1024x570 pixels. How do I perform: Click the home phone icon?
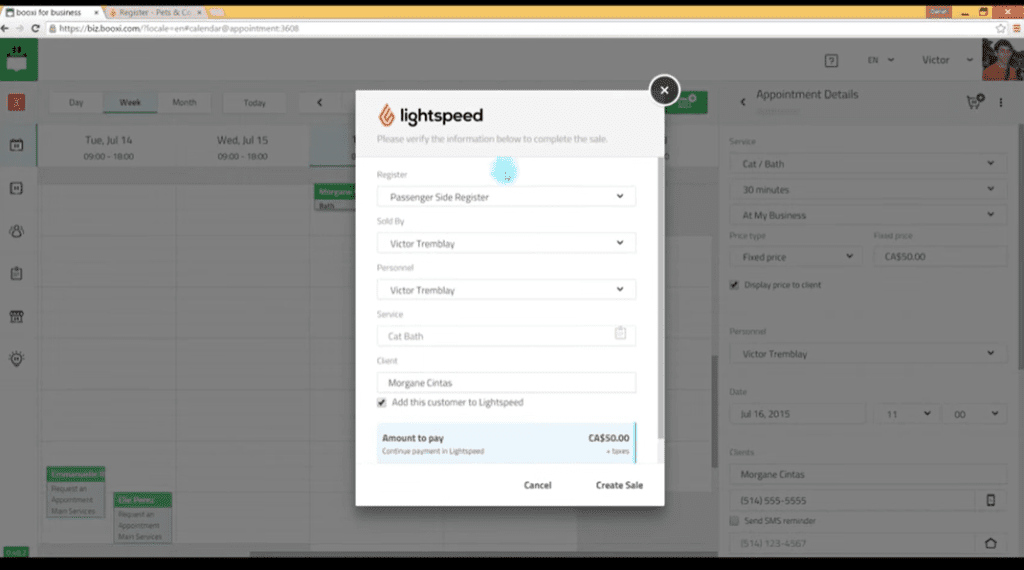991,543
